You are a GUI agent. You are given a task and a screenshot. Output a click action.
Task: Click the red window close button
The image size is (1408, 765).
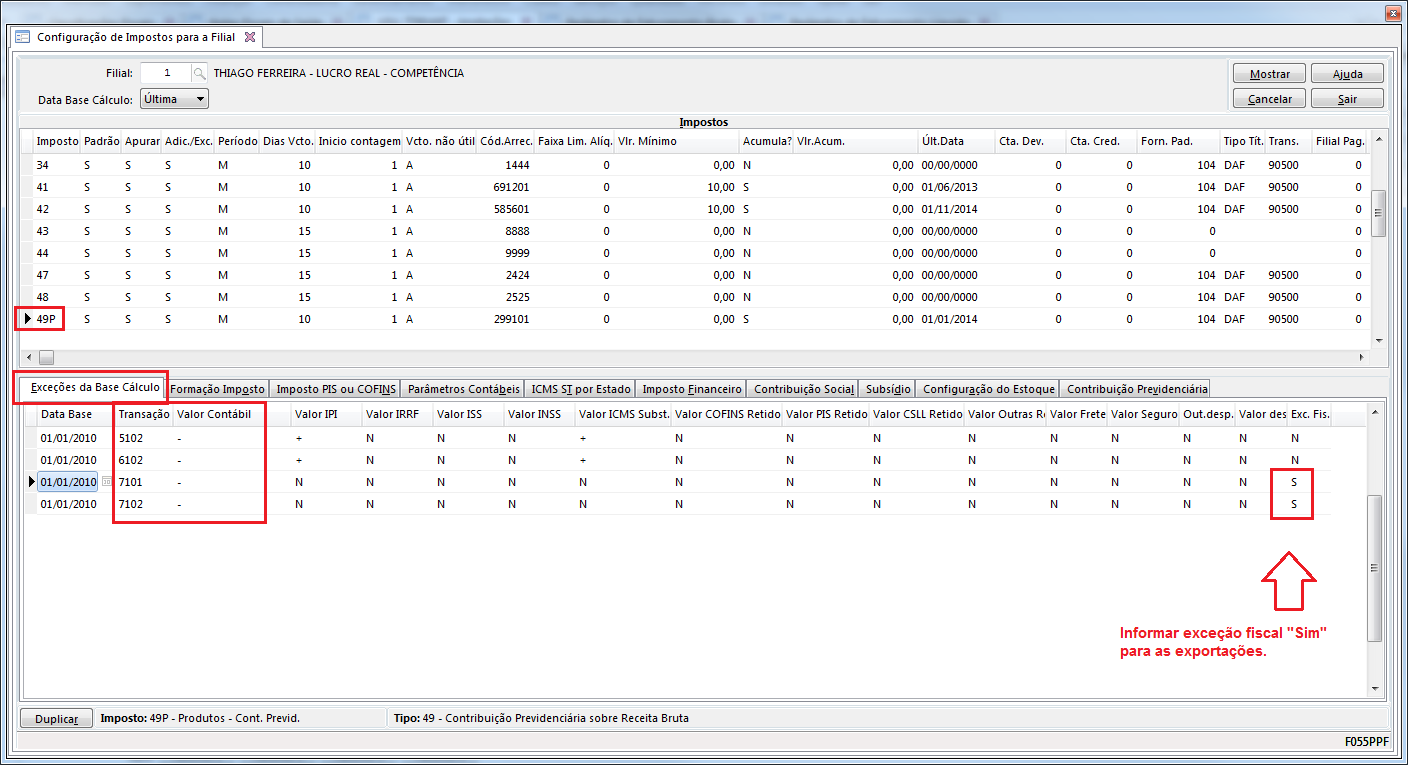(x=1392, y=13)
